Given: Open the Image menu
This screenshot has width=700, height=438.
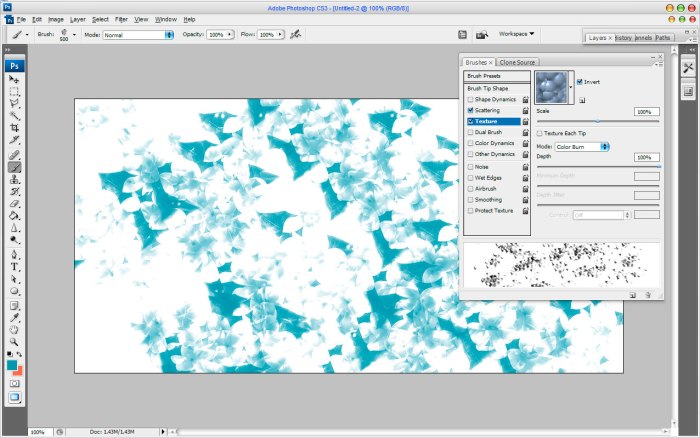Looking at the screenshot, I should click(x=56, y=20).
